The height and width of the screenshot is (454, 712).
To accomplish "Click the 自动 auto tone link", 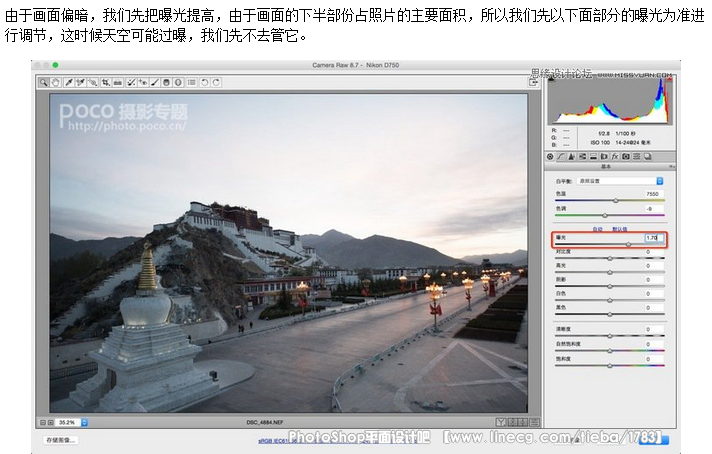I will pos(597,229).
